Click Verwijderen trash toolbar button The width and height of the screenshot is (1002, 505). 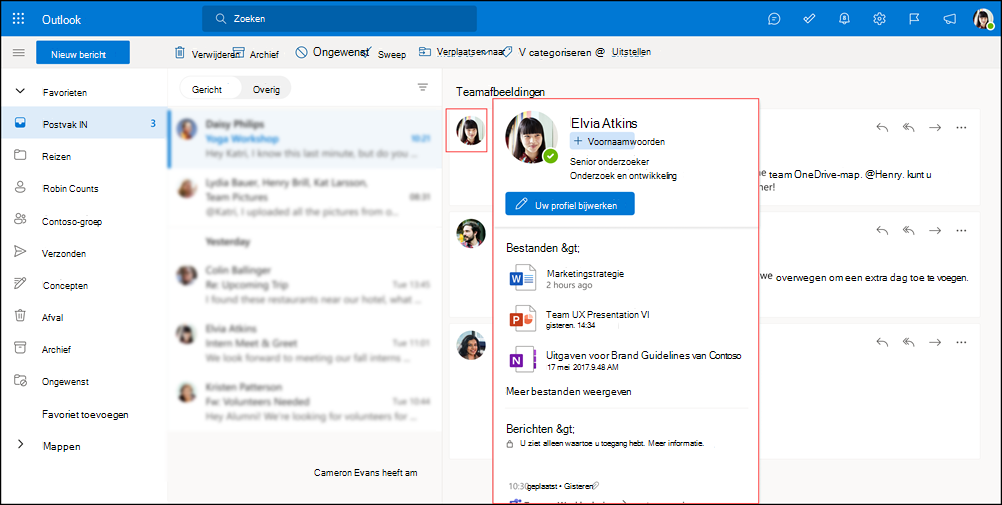(208, 54)
